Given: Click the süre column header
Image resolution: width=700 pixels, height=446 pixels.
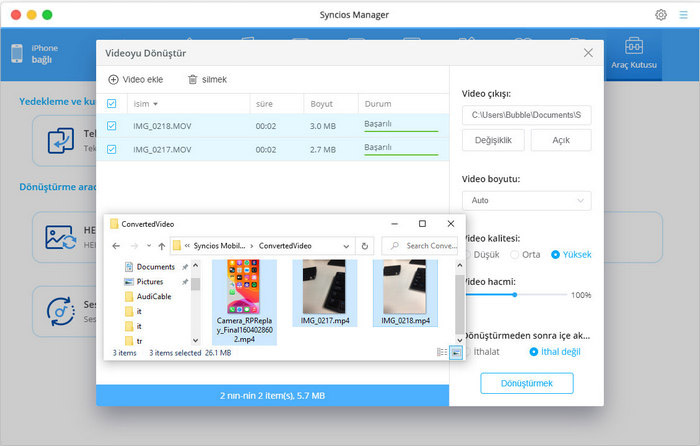Looking at the screenshot, I should pos(264,104).
